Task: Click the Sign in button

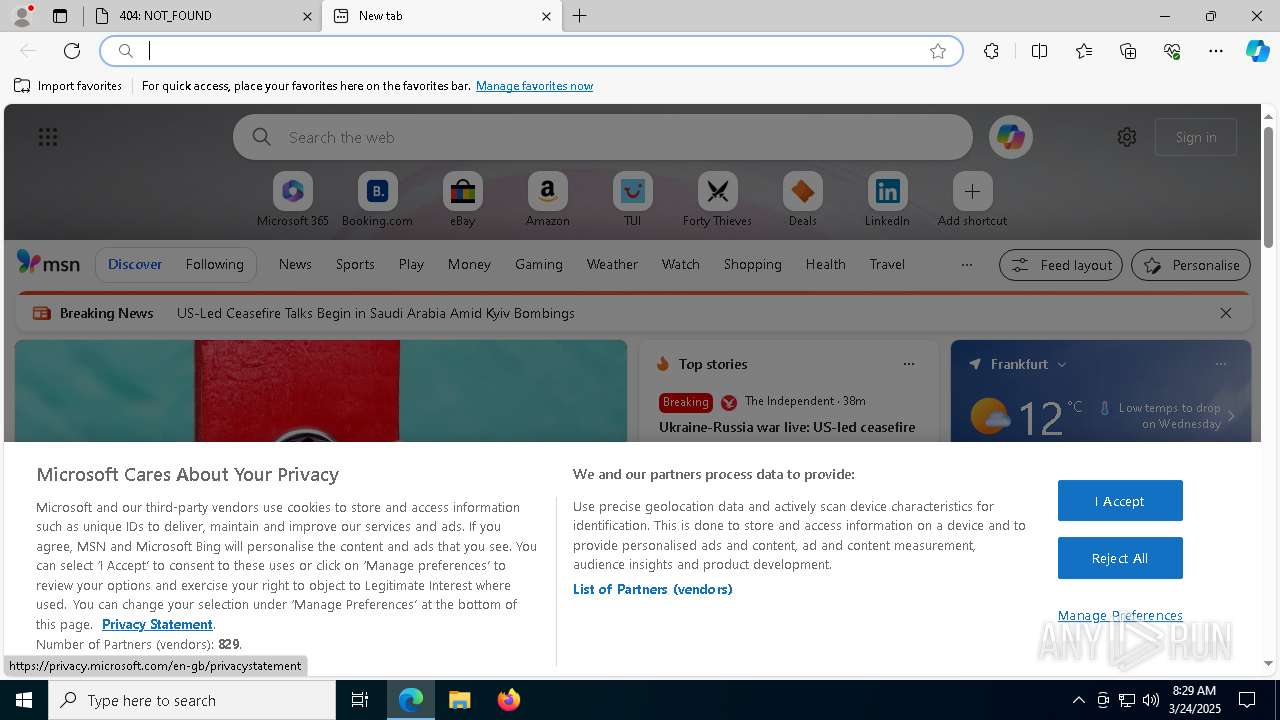Action: [x=1196, y=137]
